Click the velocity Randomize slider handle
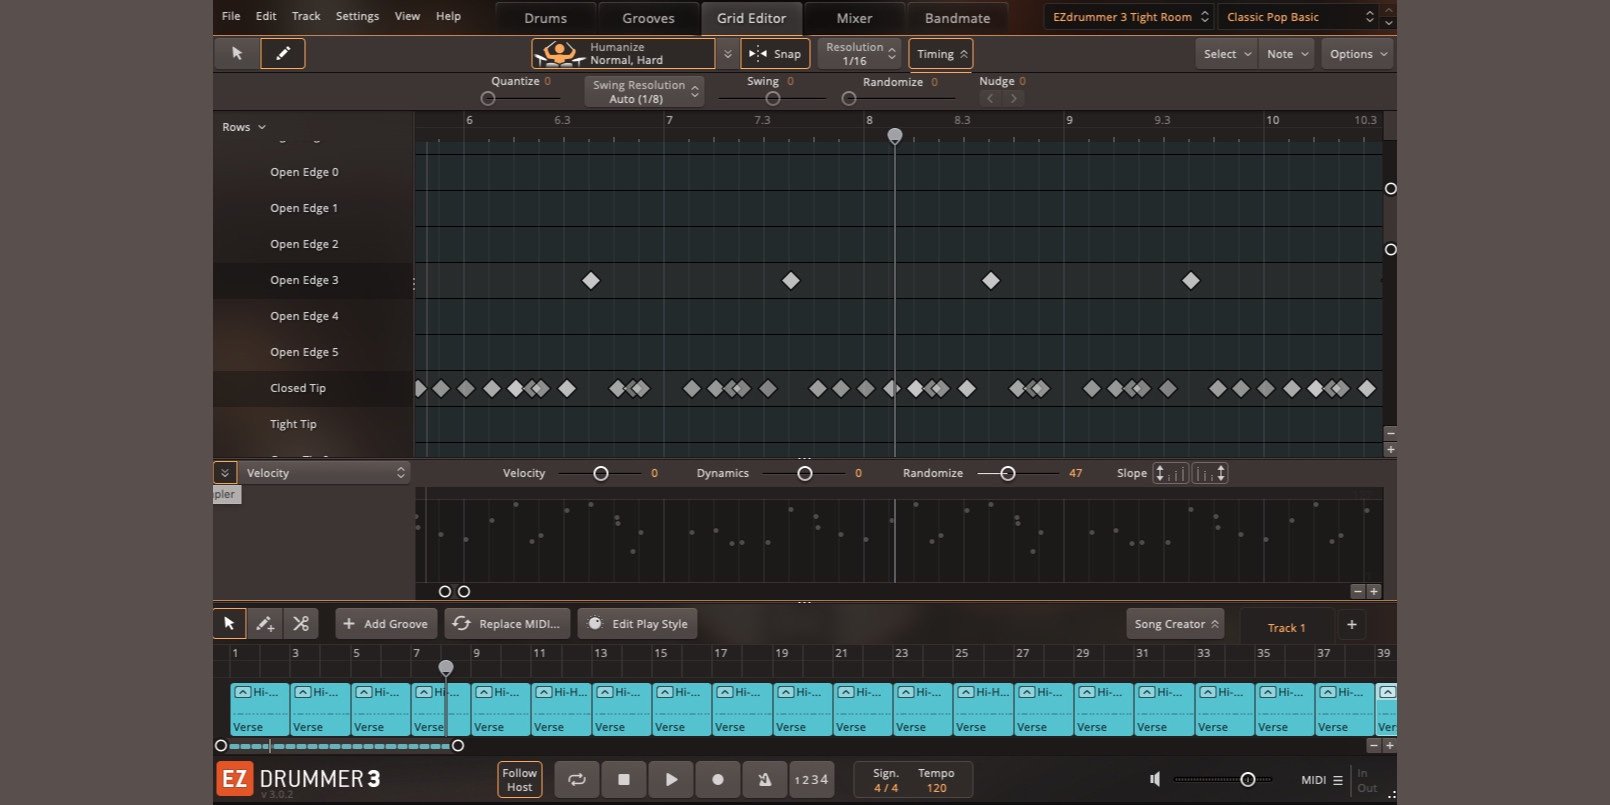The image size is (1610, 805). click(1008, 474)
